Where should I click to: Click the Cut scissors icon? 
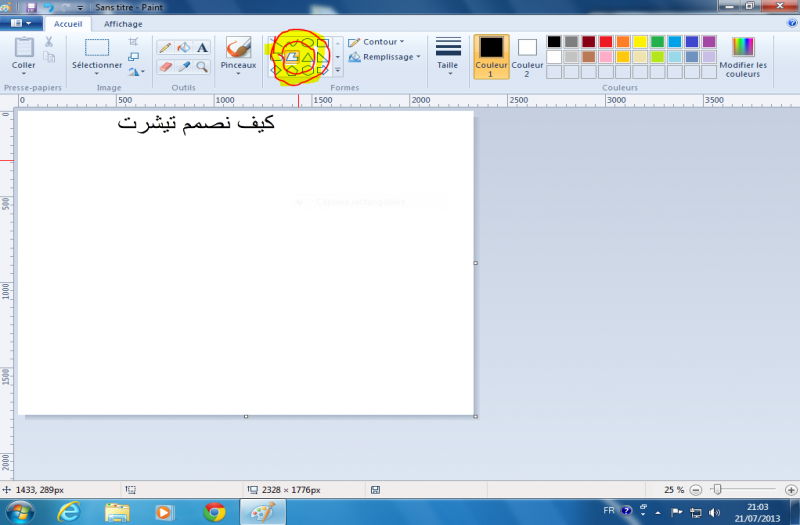[49, 42]
